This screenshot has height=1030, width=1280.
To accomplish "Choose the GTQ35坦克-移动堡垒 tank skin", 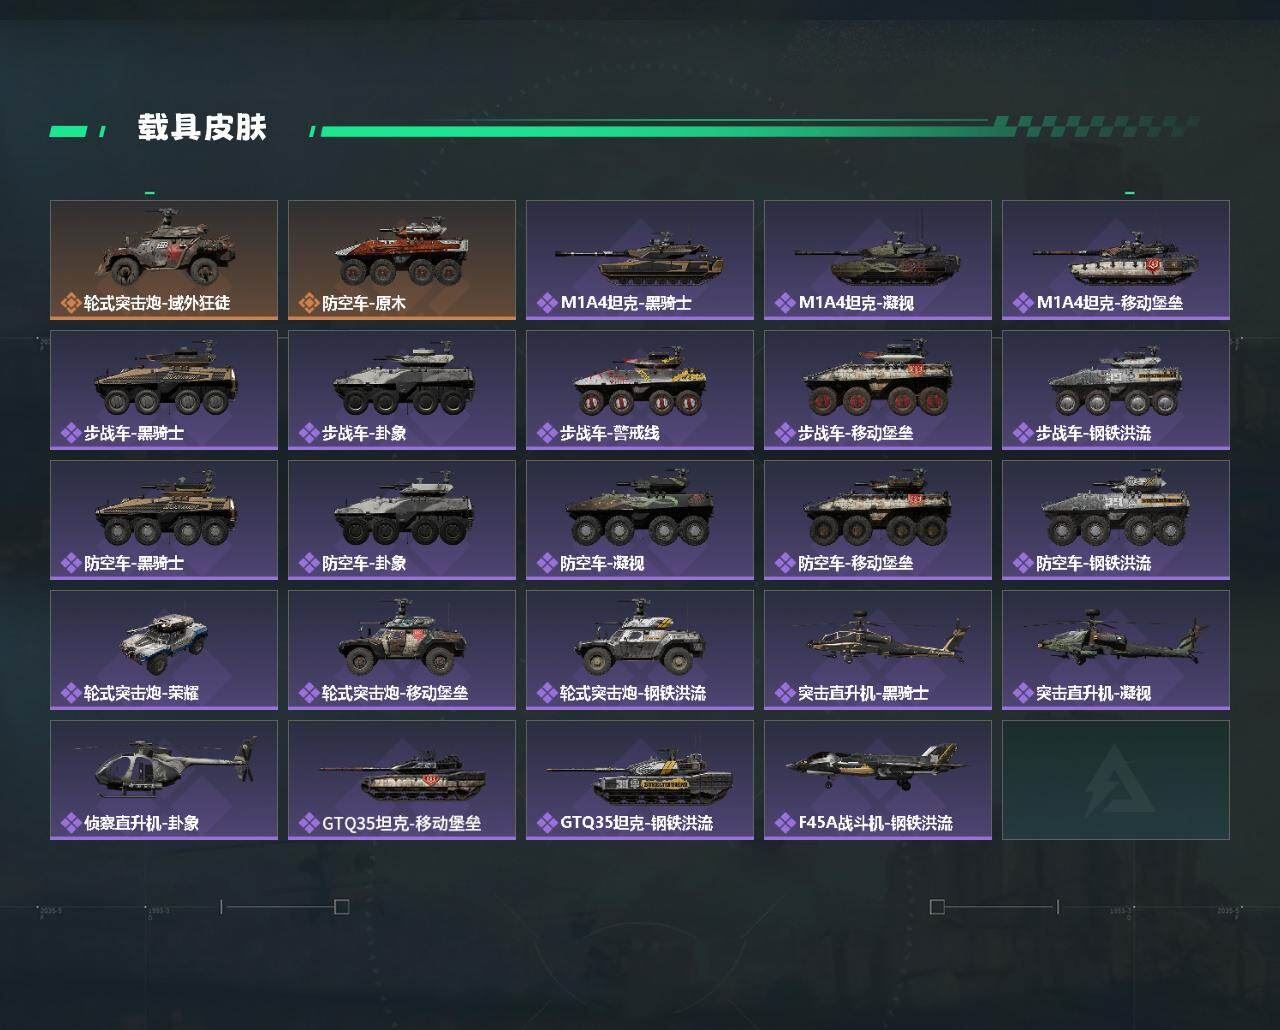I will coord(402,780).
